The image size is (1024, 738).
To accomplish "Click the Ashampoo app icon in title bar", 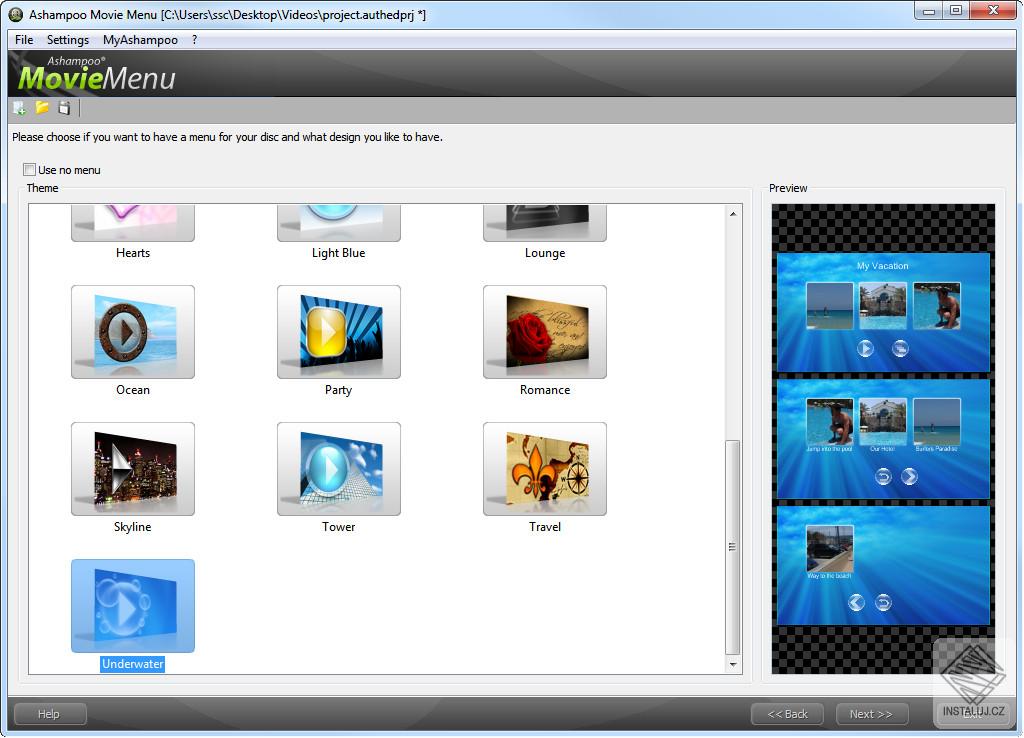I will pyautogui.click(x=15, y=14).
